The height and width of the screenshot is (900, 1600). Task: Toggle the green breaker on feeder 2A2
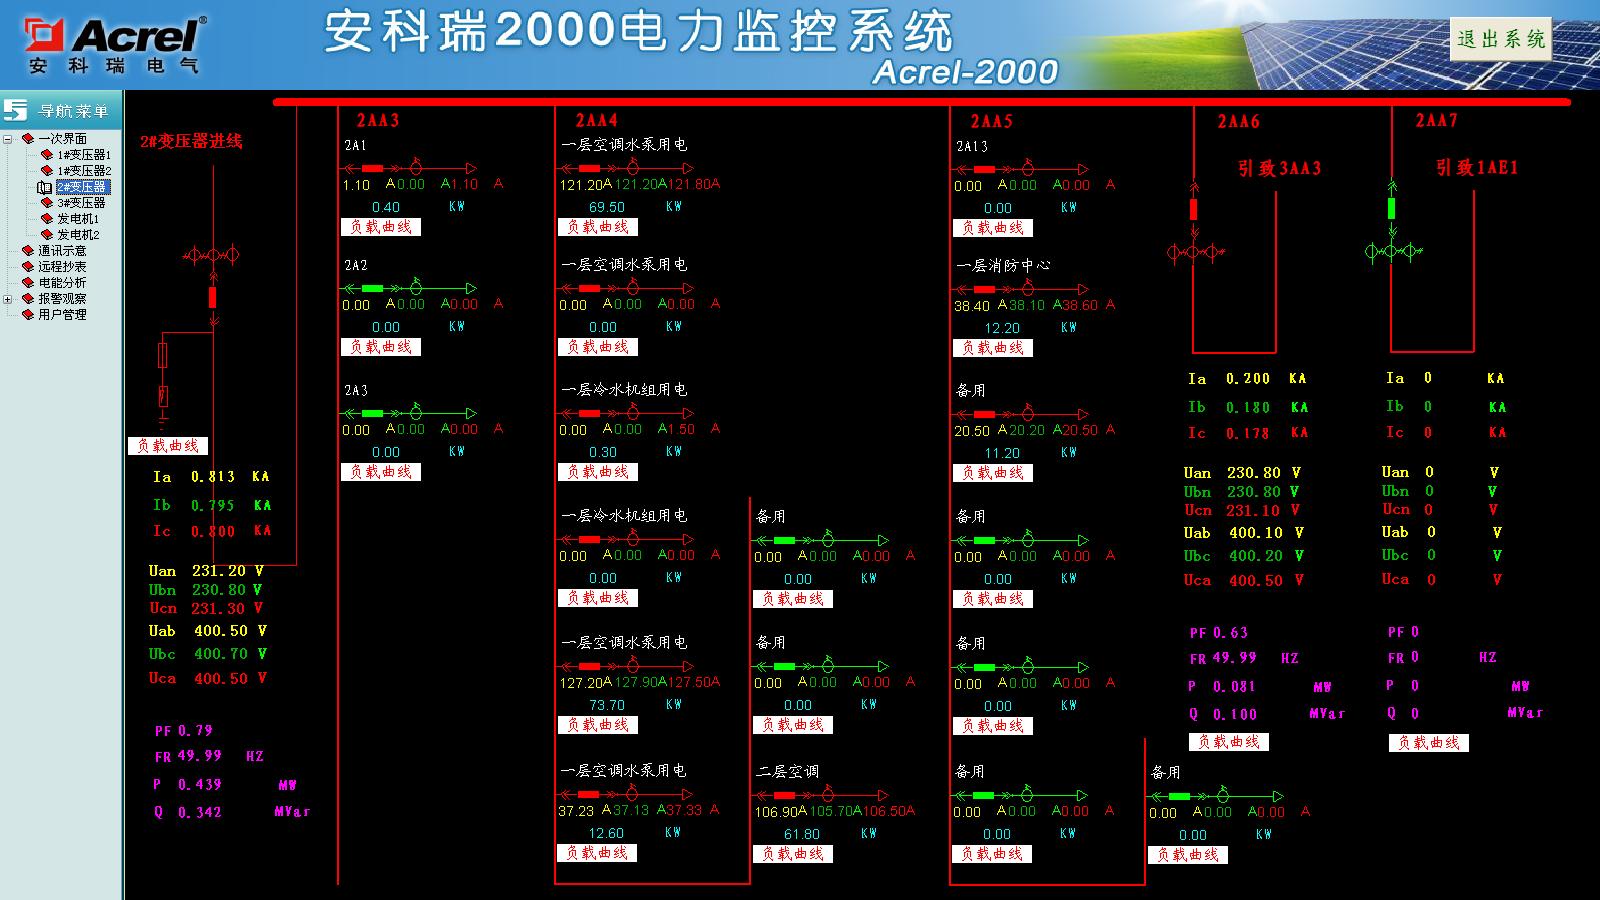click(372, 288)
